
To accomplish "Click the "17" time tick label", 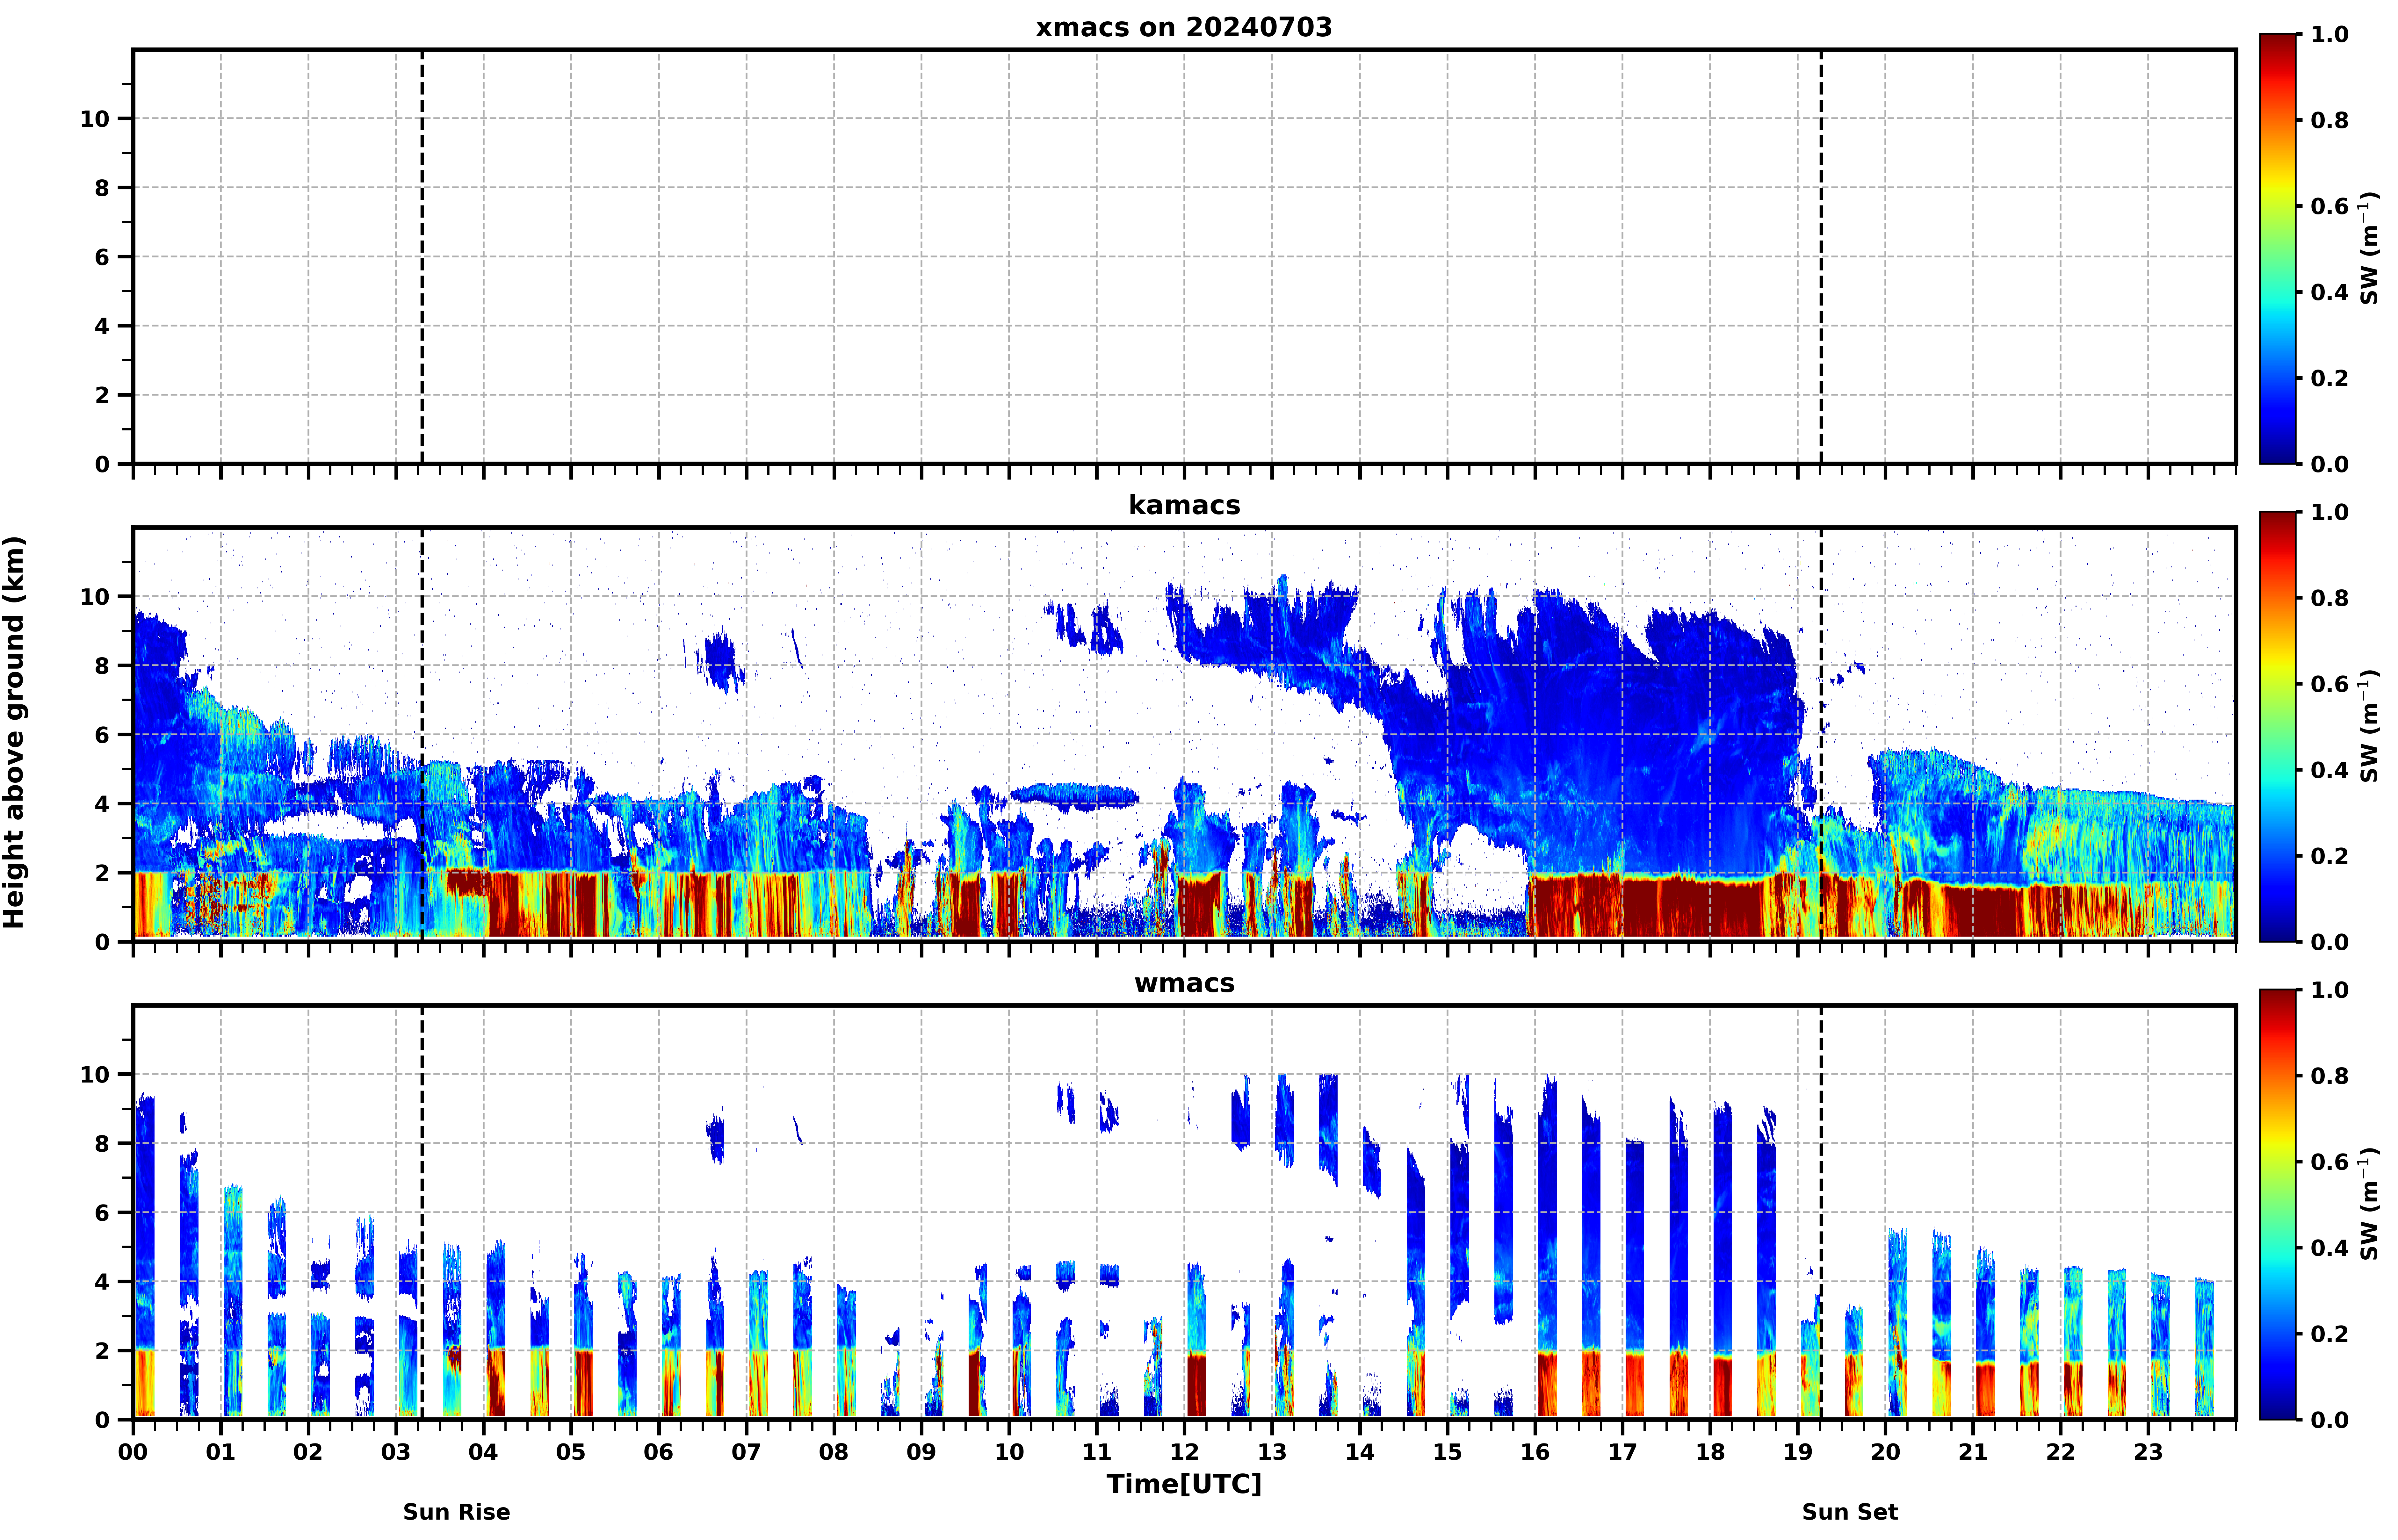I will pos(1623,1452).
